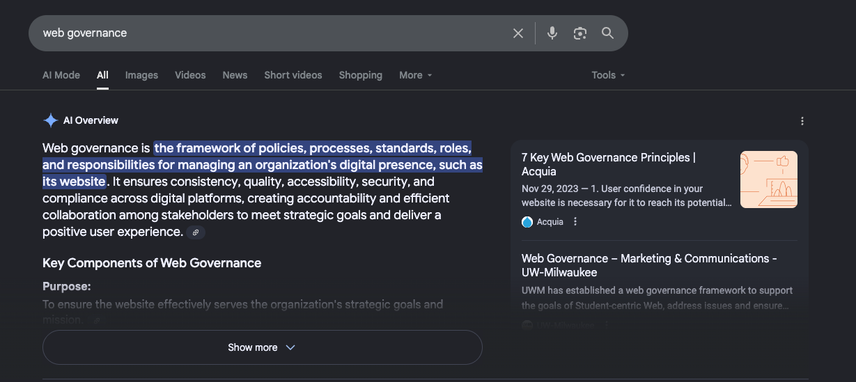Click the 'AI Overview' heading text
The image size is (856, 382).
[91, 121]
